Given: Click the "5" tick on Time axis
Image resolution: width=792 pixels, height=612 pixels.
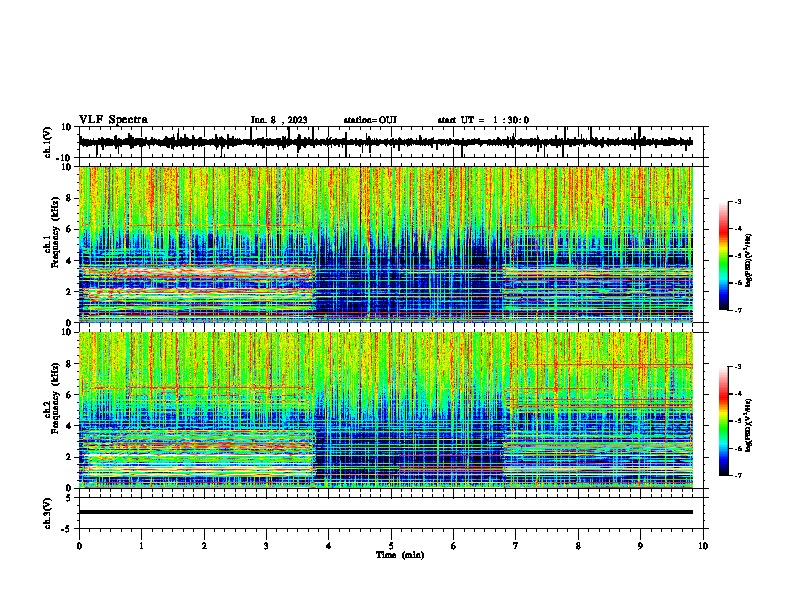Looking at the screenshot, I should click(x=391, y=546).
